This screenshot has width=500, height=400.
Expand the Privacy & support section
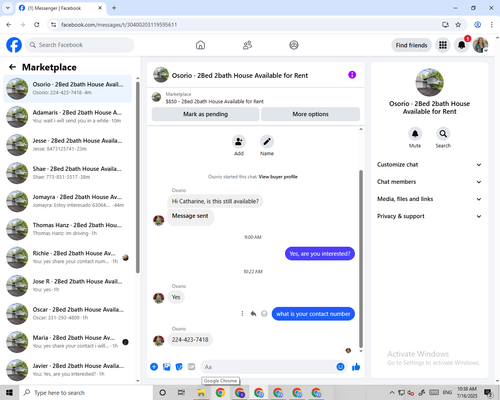pos(429,216)
